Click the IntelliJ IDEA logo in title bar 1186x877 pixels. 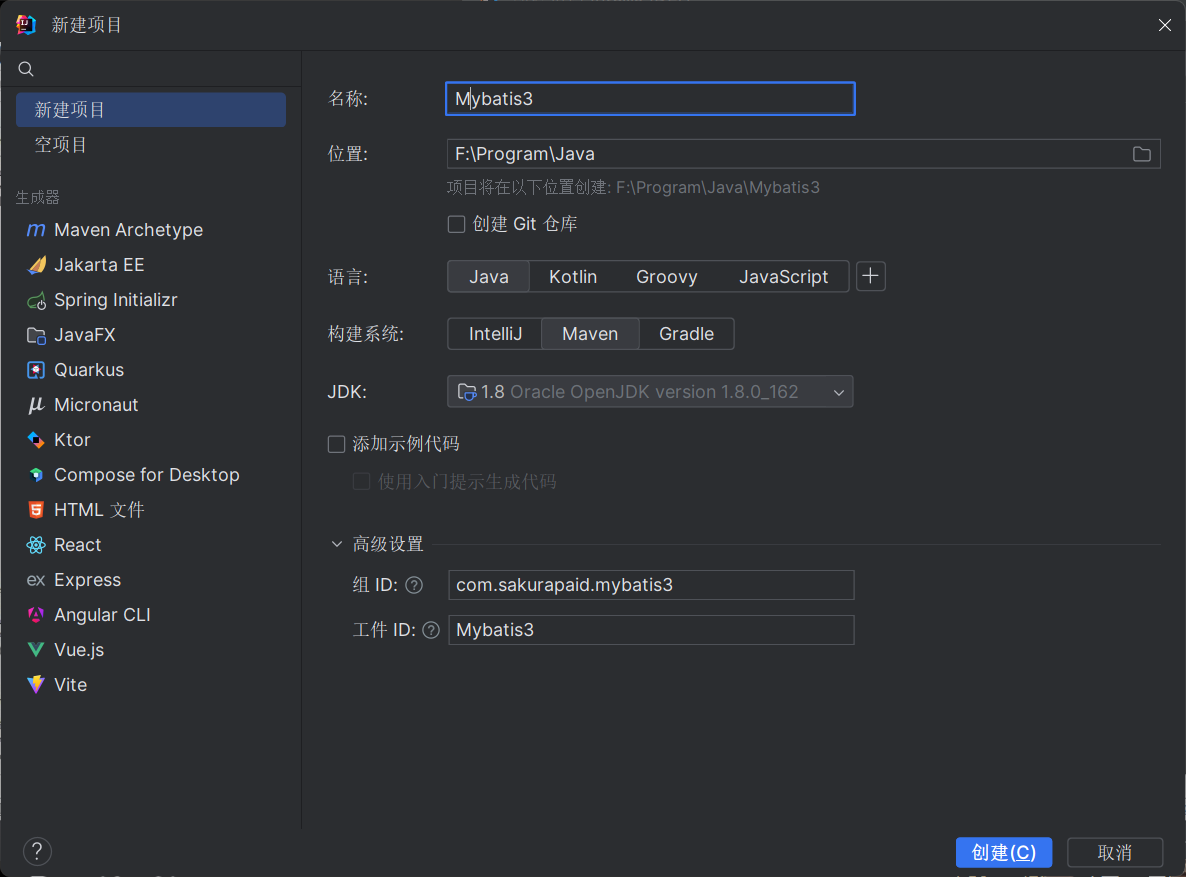26,25
